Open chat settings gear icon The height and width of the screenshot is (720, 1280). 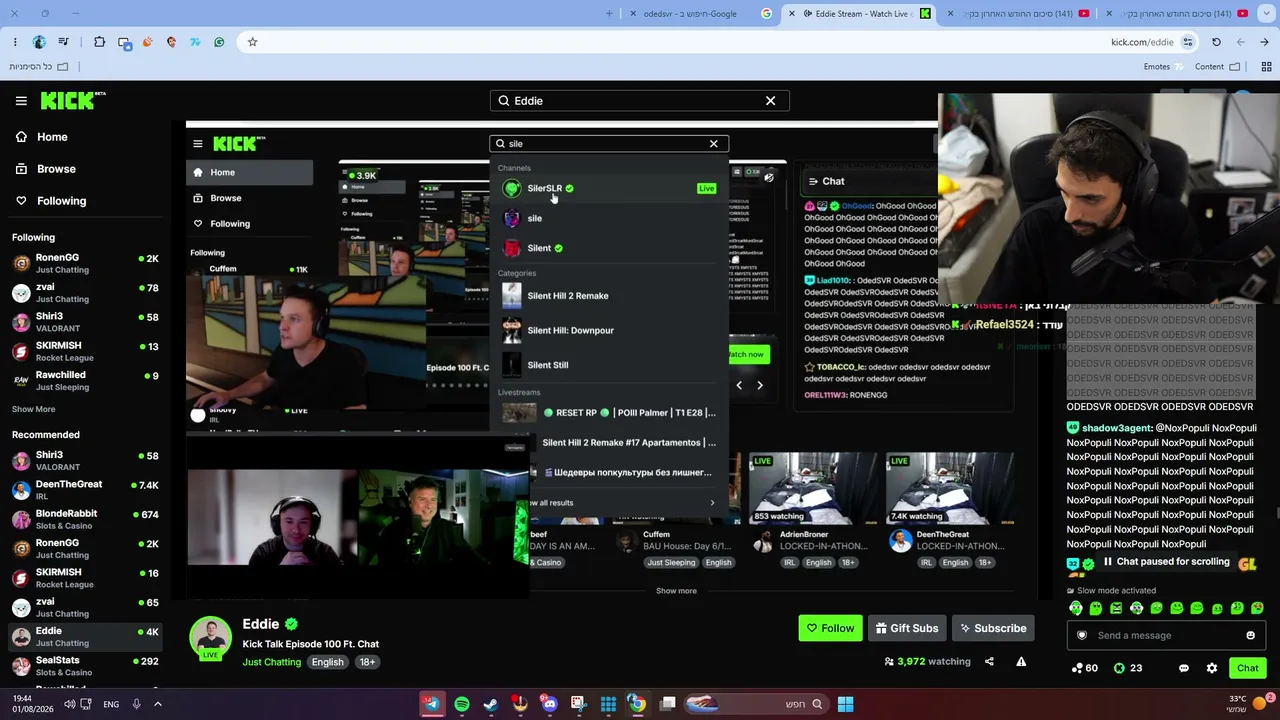[1212, 668]
